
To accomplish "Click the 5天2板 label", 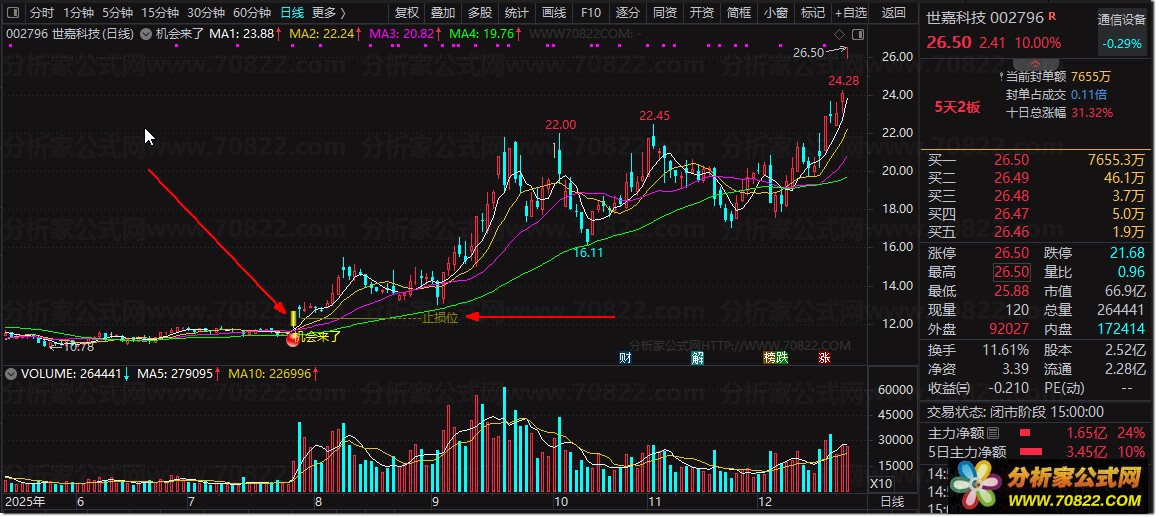I will point(957,106).
